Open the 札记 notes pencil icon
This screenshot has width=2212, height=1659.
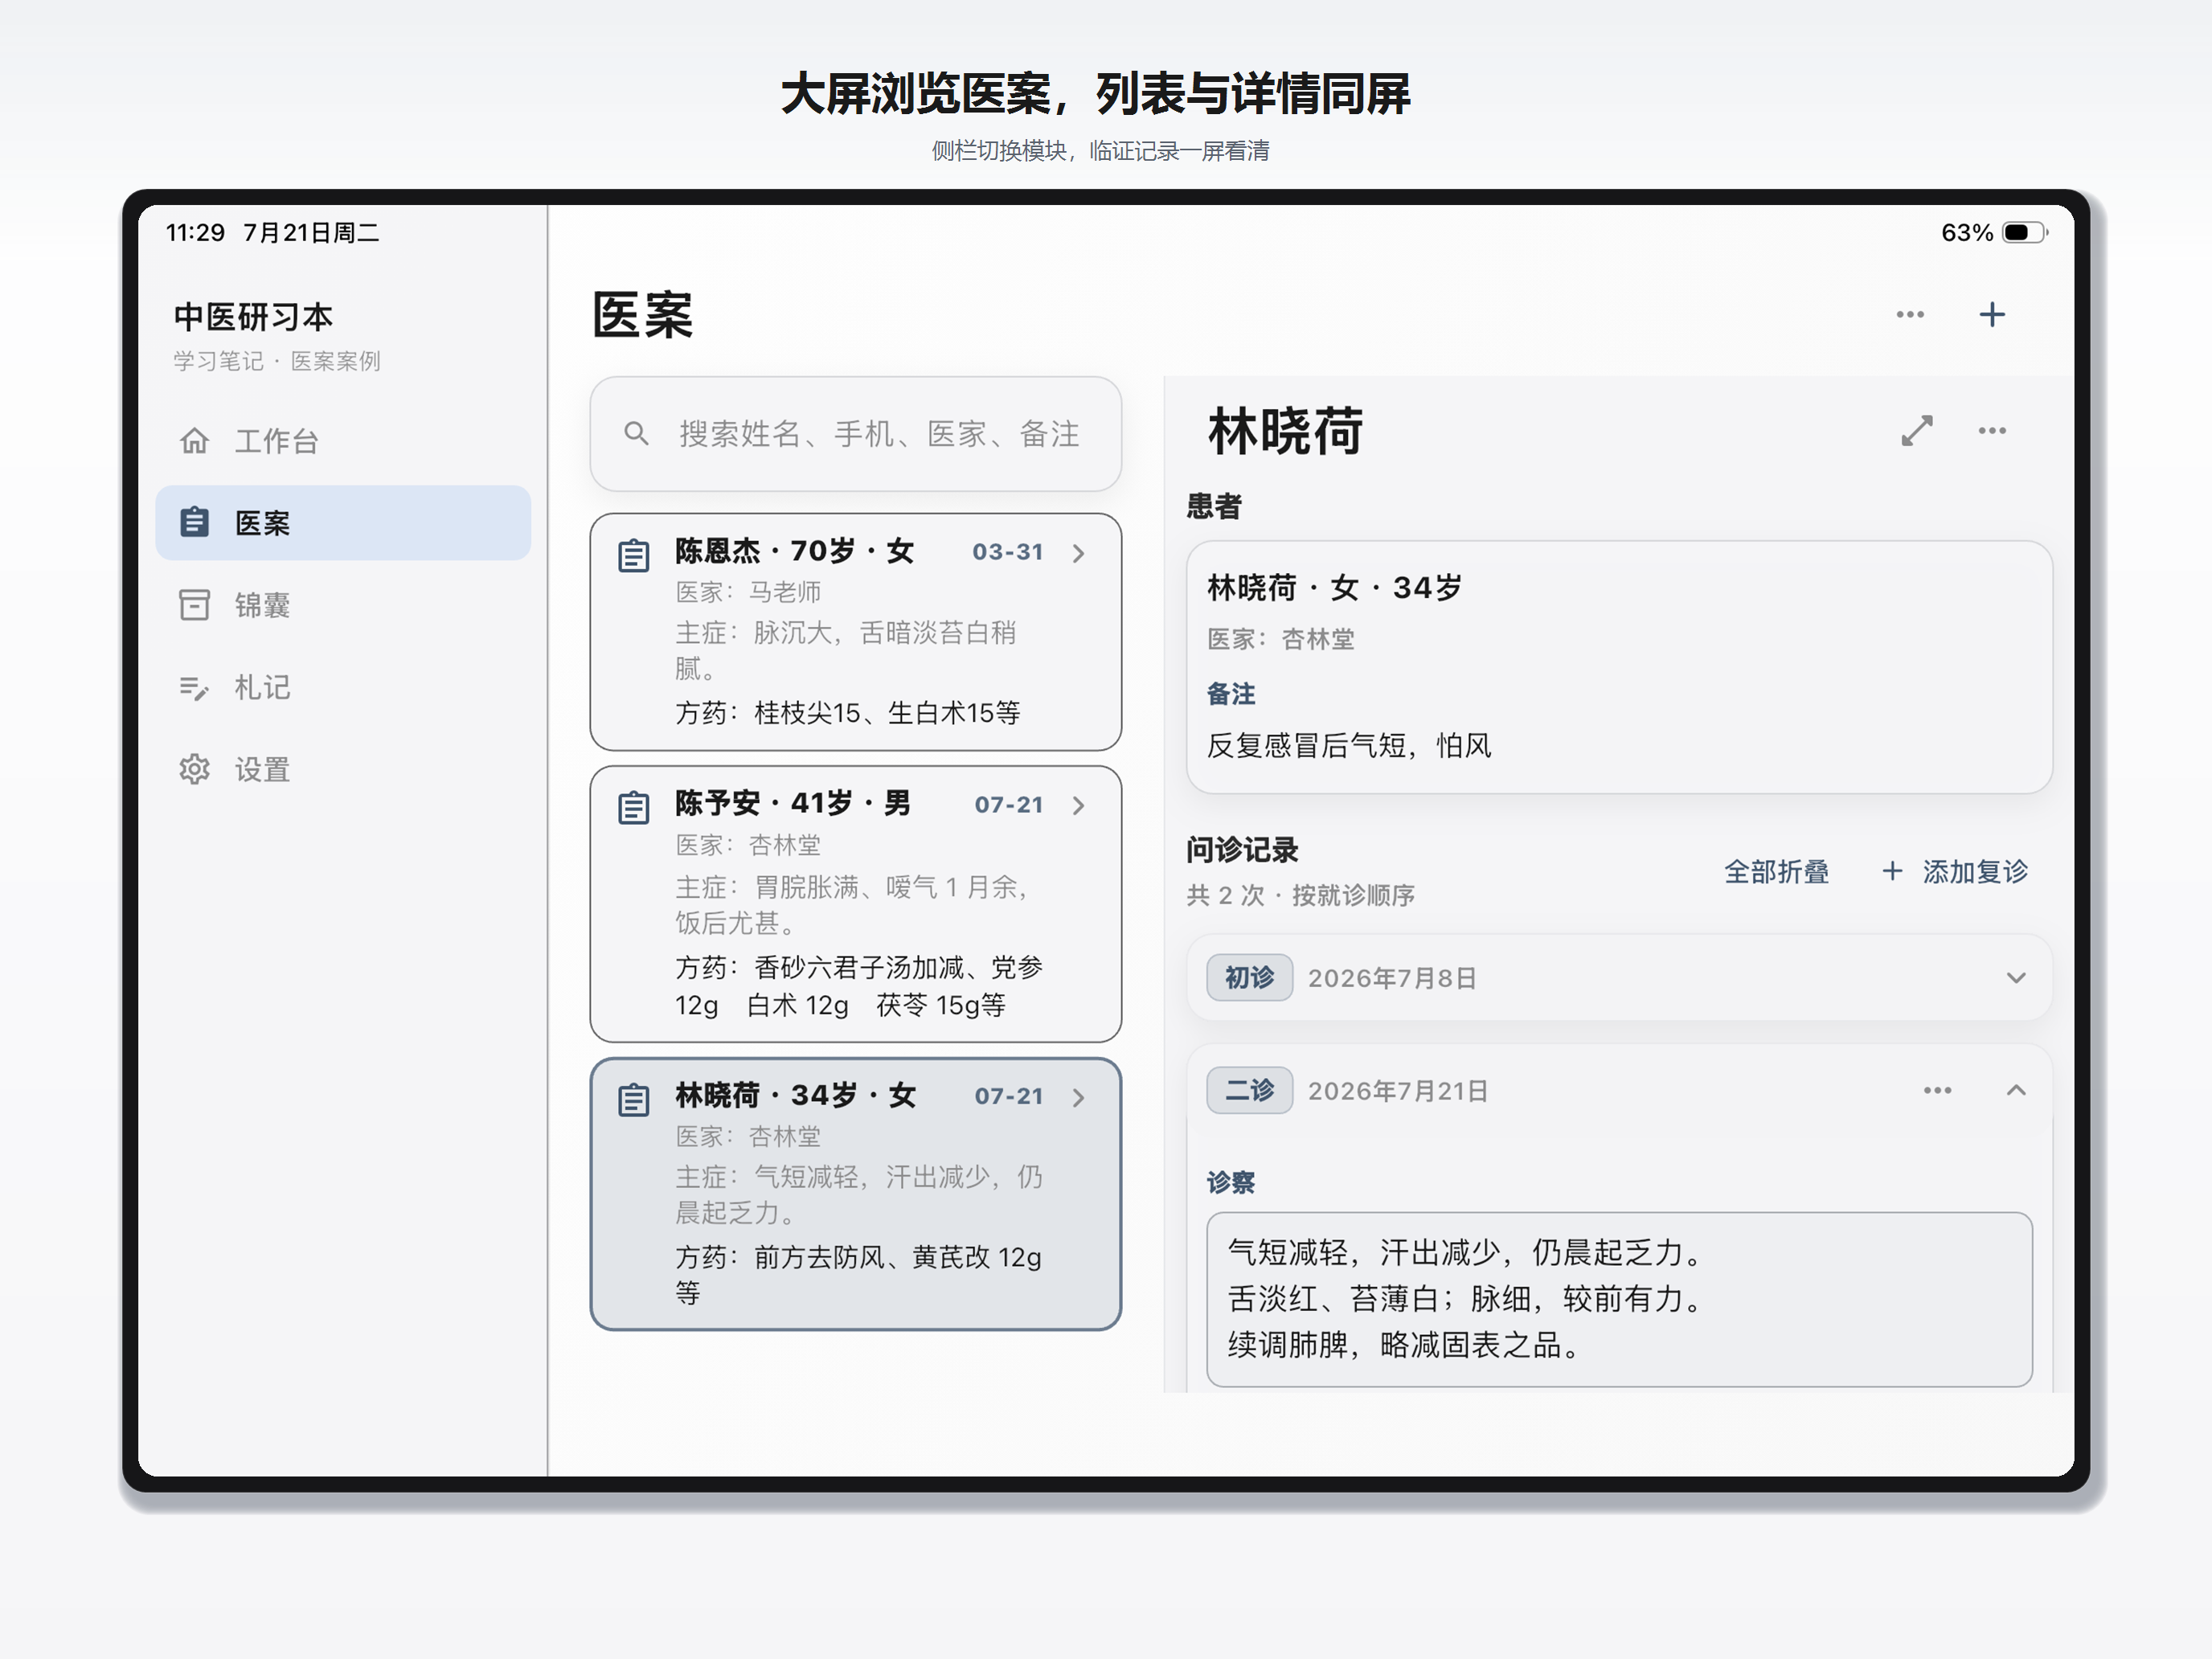pos(194,687)
